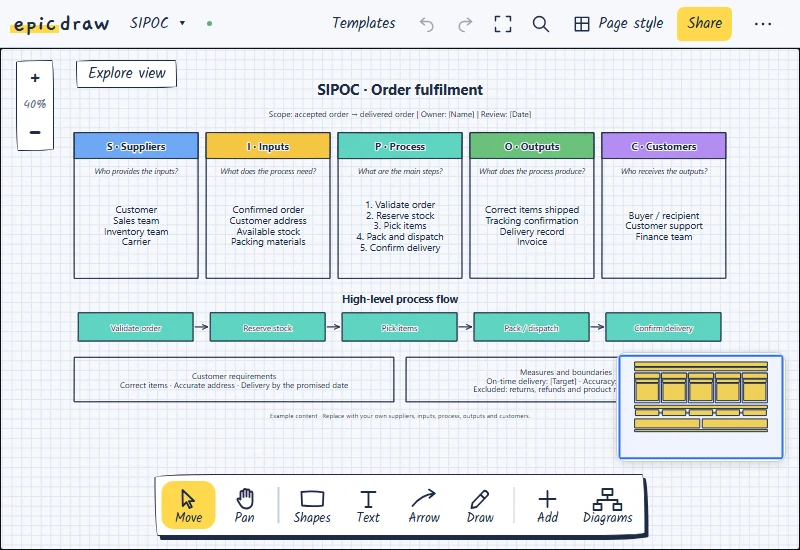Undo the last action
Image resolution: width=800 pixels, height=550 pixels.
[427, 24]
